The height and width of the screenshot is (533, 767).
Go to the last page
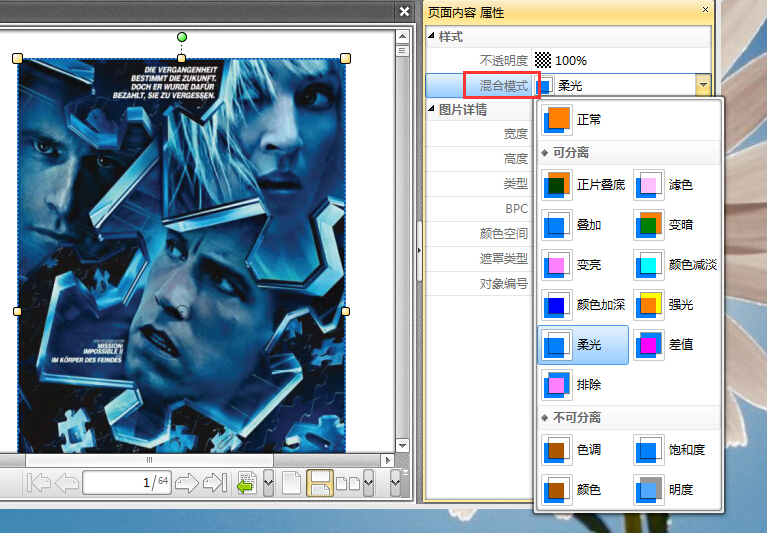tap(215, 483)
